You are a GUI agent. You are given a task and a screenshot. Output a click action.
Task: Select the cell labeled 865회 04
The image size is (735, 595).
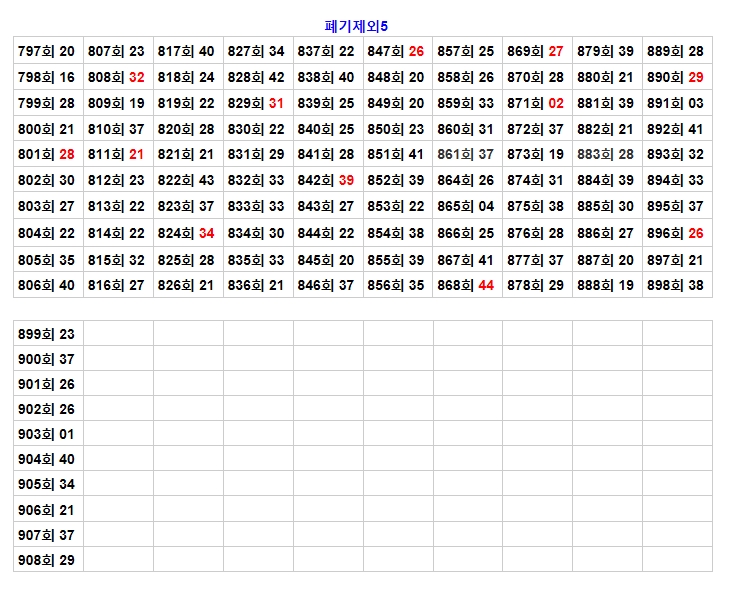point(467,206)
